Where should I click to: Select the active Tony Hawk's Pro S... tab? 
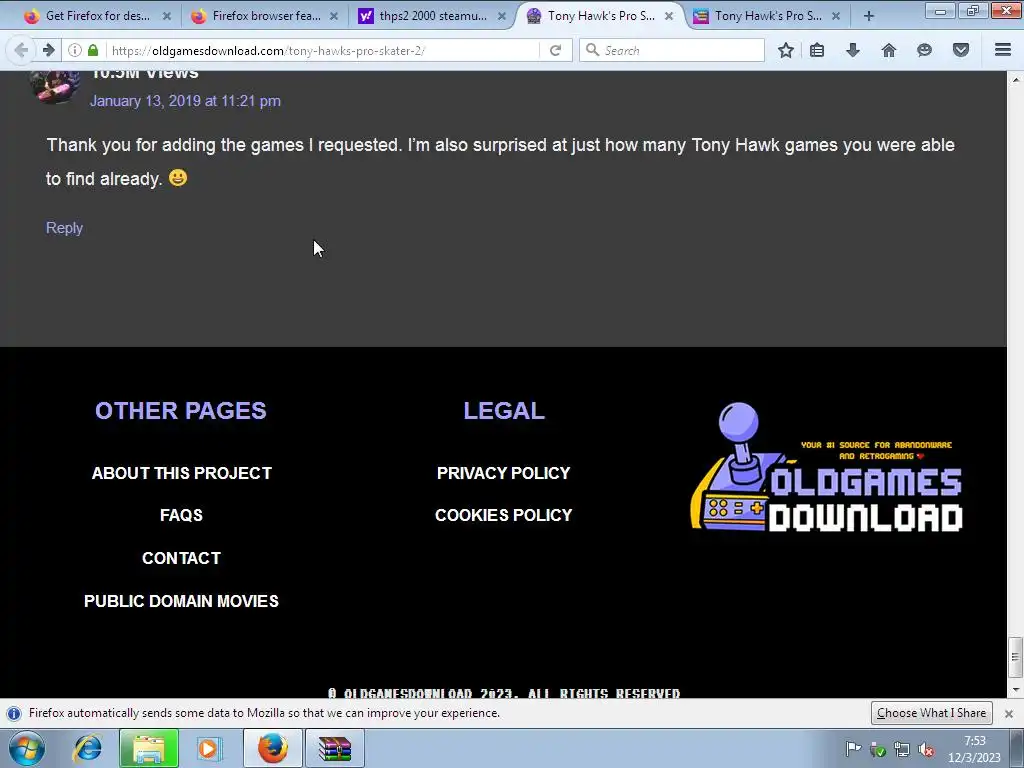pyautogui.click(x=600, y=16)
